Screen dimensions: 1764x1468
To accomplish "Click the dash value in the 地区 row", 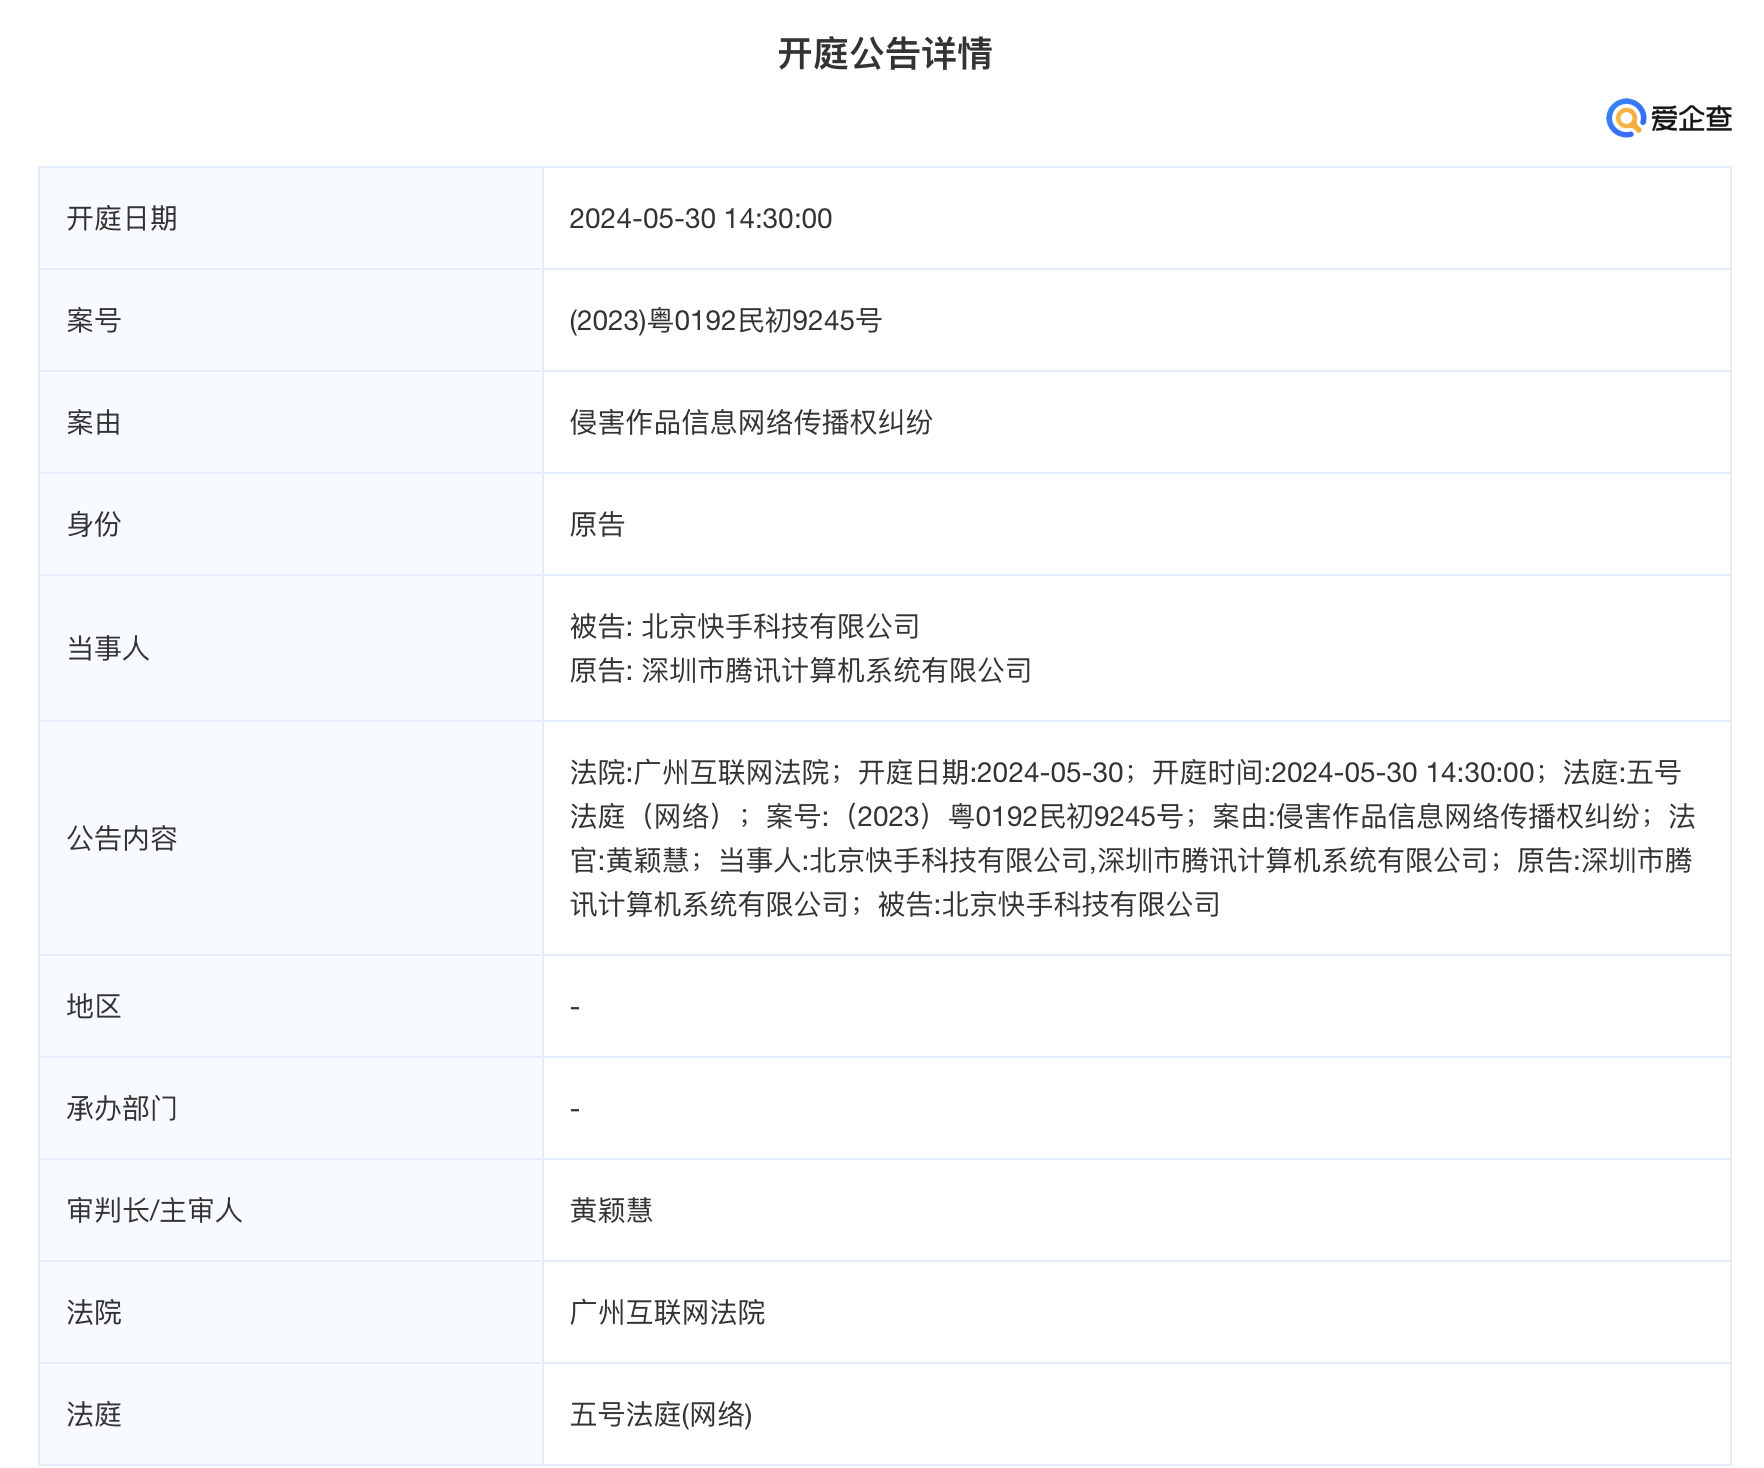I will (x=575, y=1007).
